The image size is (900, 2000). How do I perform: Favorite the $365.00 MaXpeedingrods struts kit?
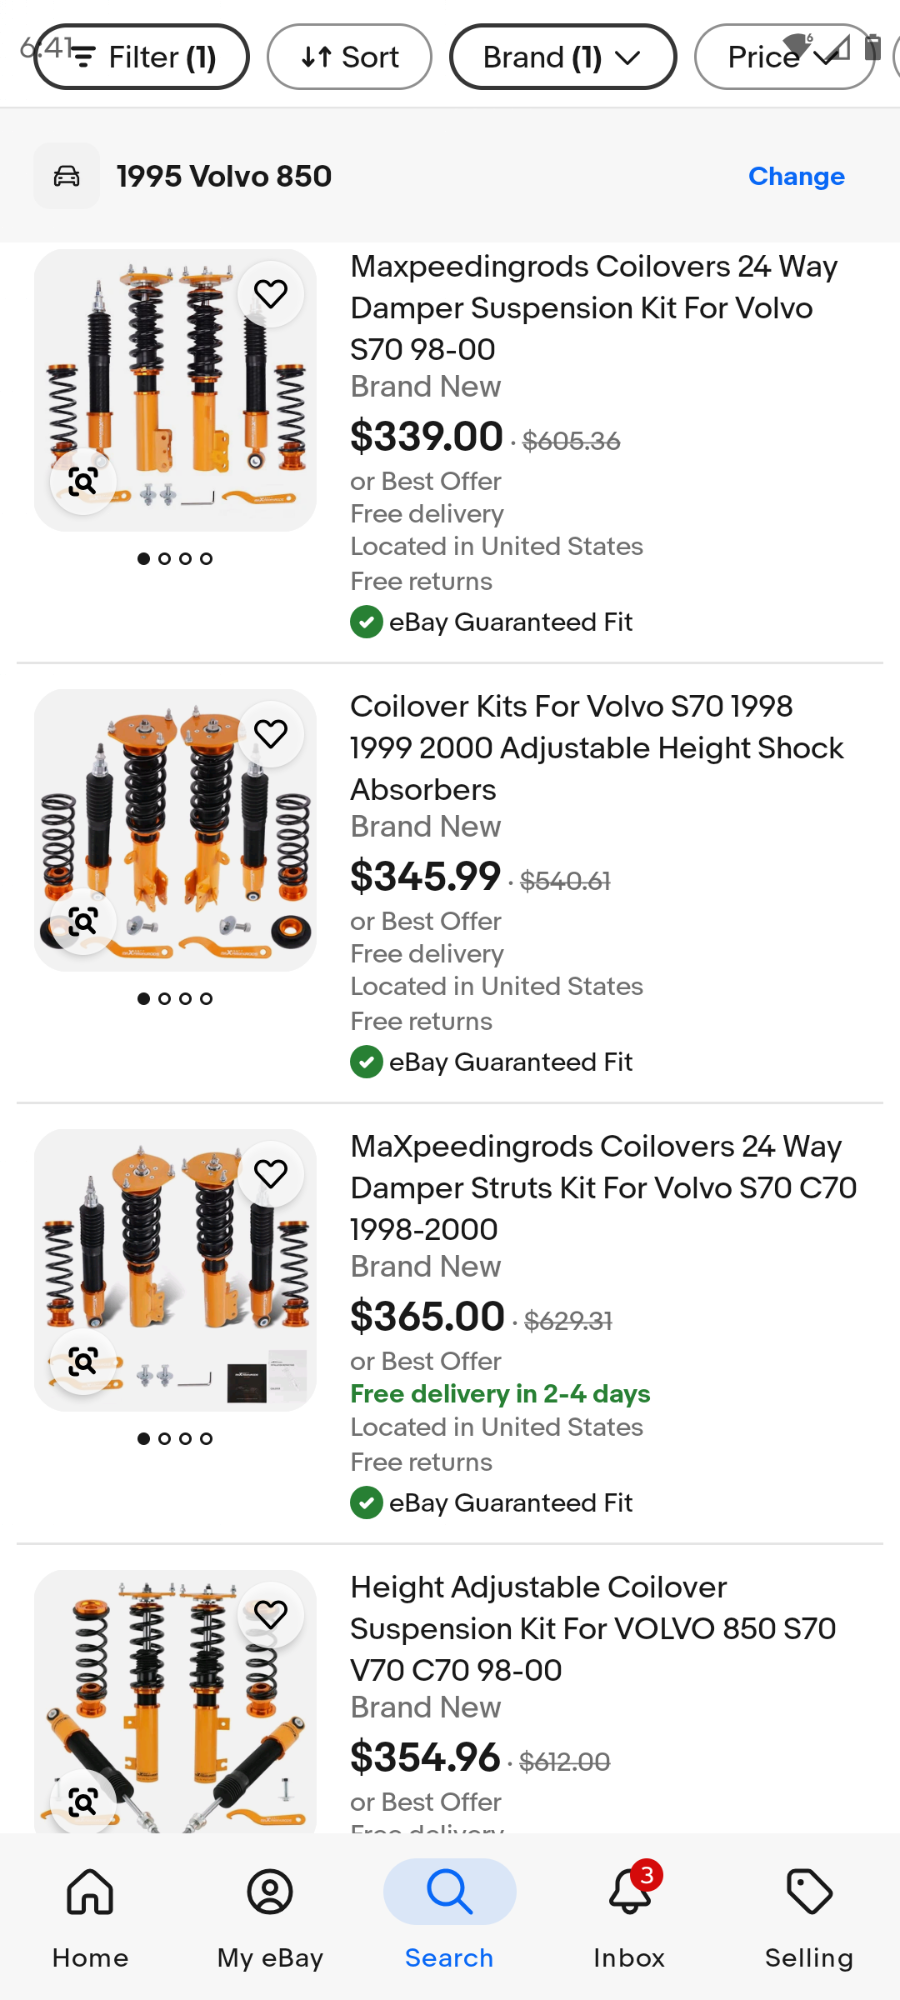tap(271, 1173)
